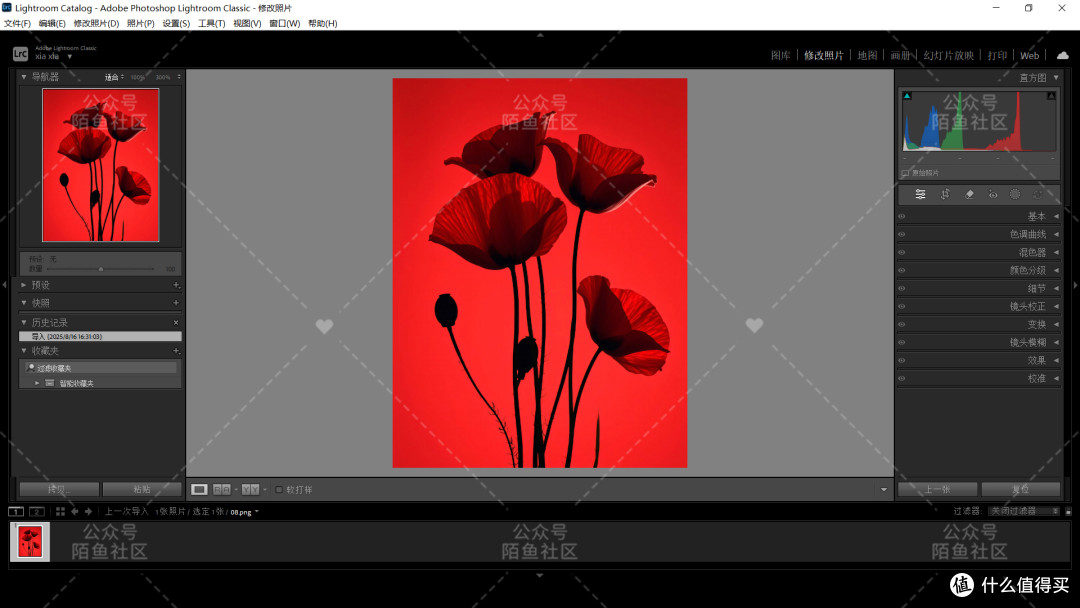Toggle shadow clipping indicator in histogram
Image resolution: width=1080 pixels, height=608 pixels.
pos(907,96)
